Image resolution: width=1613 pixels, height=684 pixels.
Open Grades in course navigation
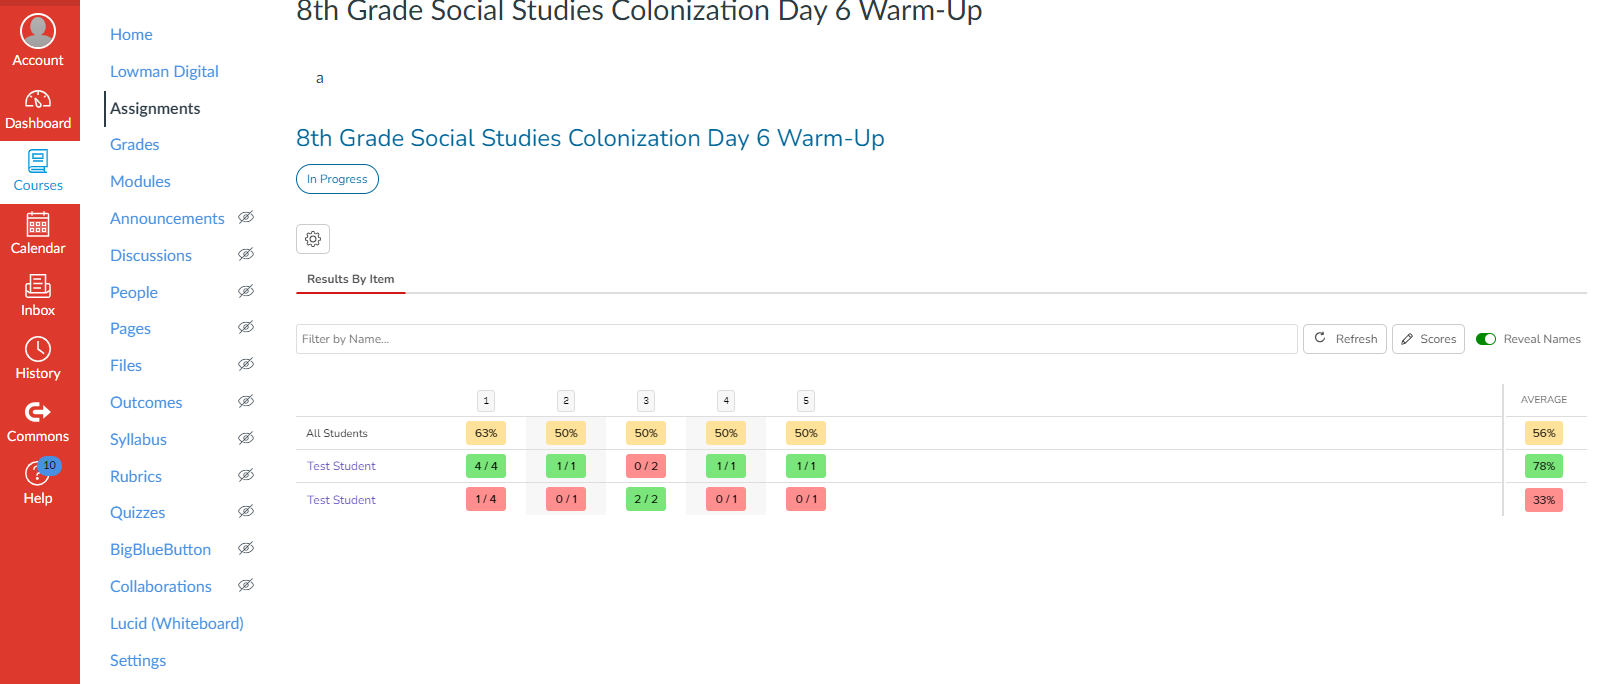(135, 144)
